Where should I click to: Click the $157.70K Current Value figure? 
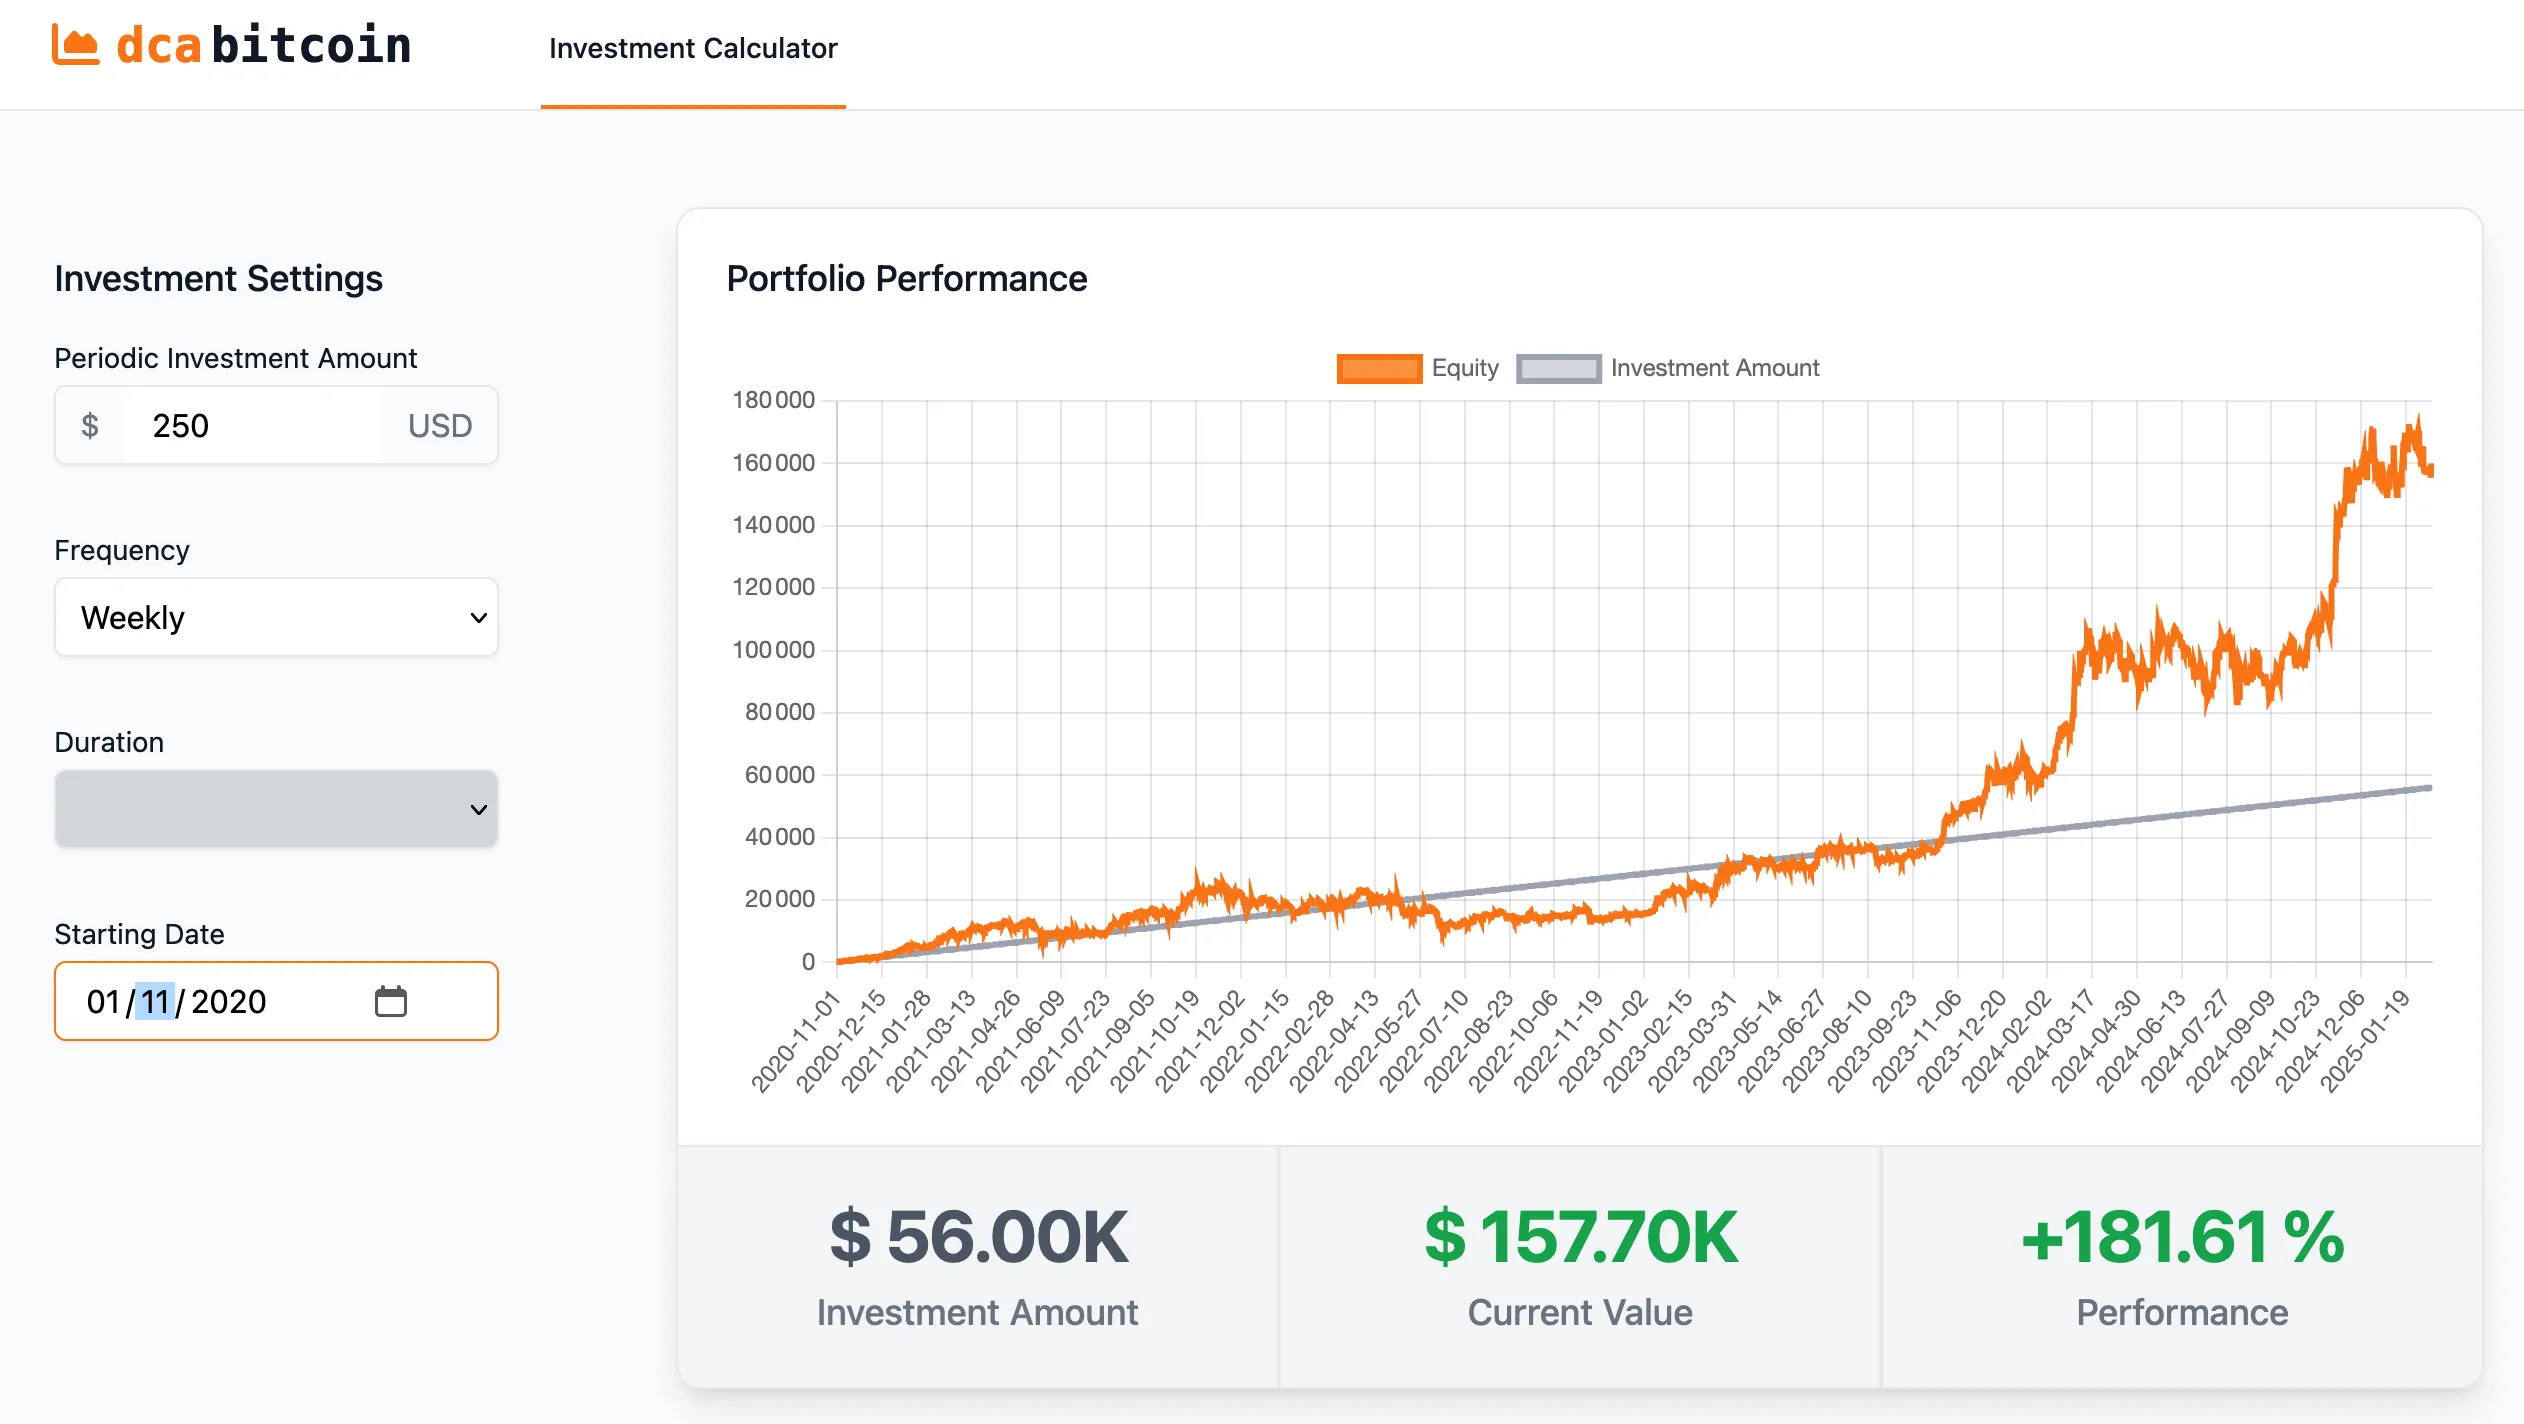(1580, 1237)
